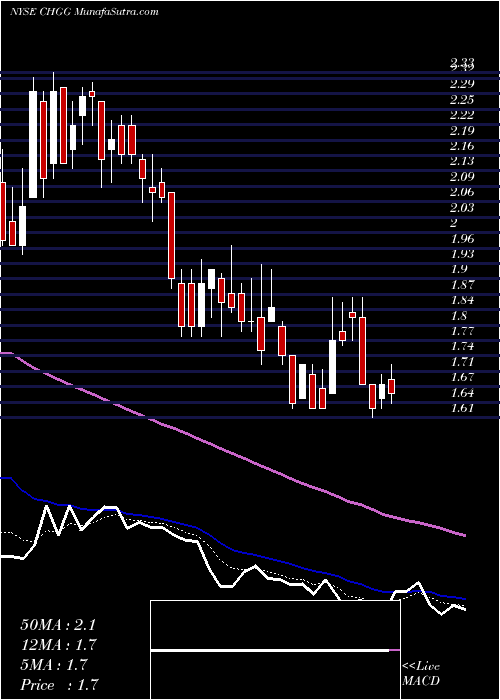Viewport: 500px width, 700px height.
Task: Click the 2.29 price axis label
Action: (x=462, y=84)
